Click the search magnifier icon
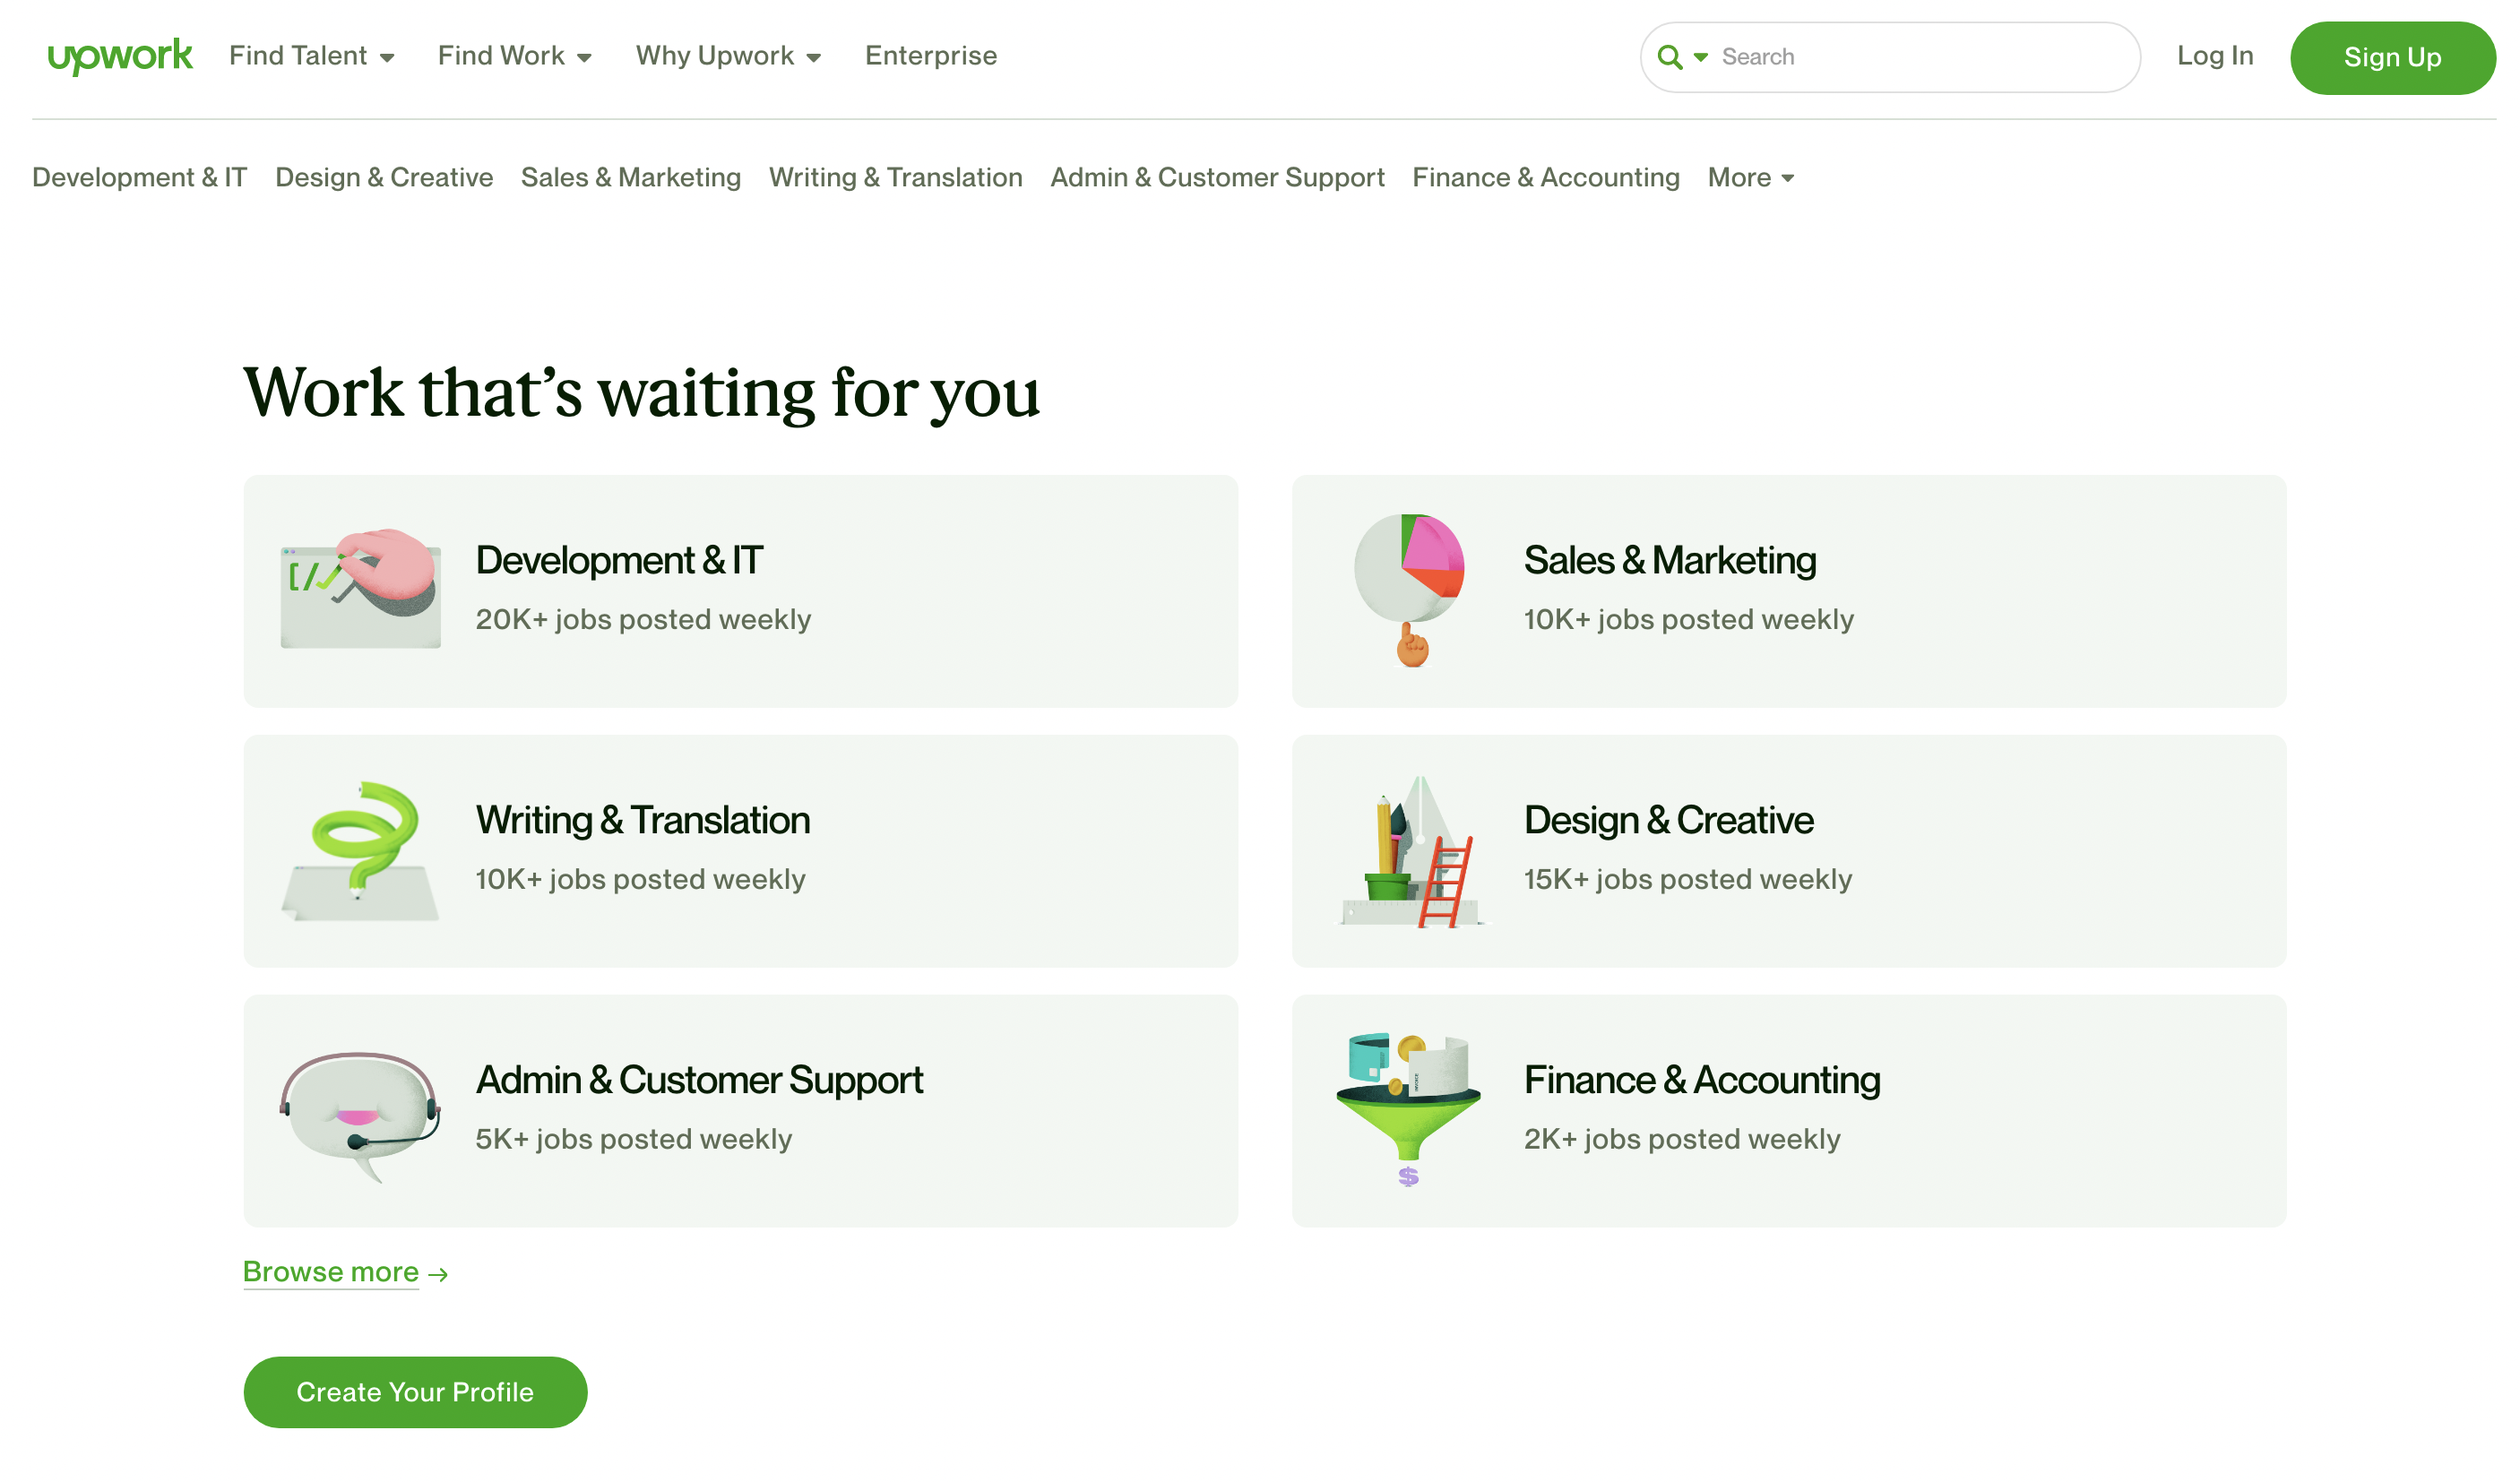 (x=1670, y=56)
